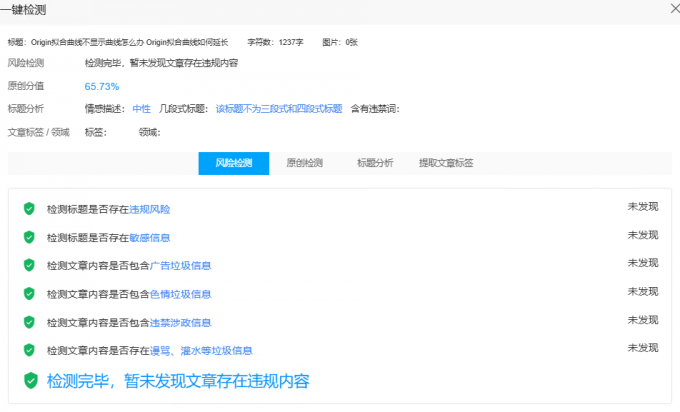This screenshot has width=680, height=412.
Task: Open the 标题分析 tab
Action: tap(375, 163)
